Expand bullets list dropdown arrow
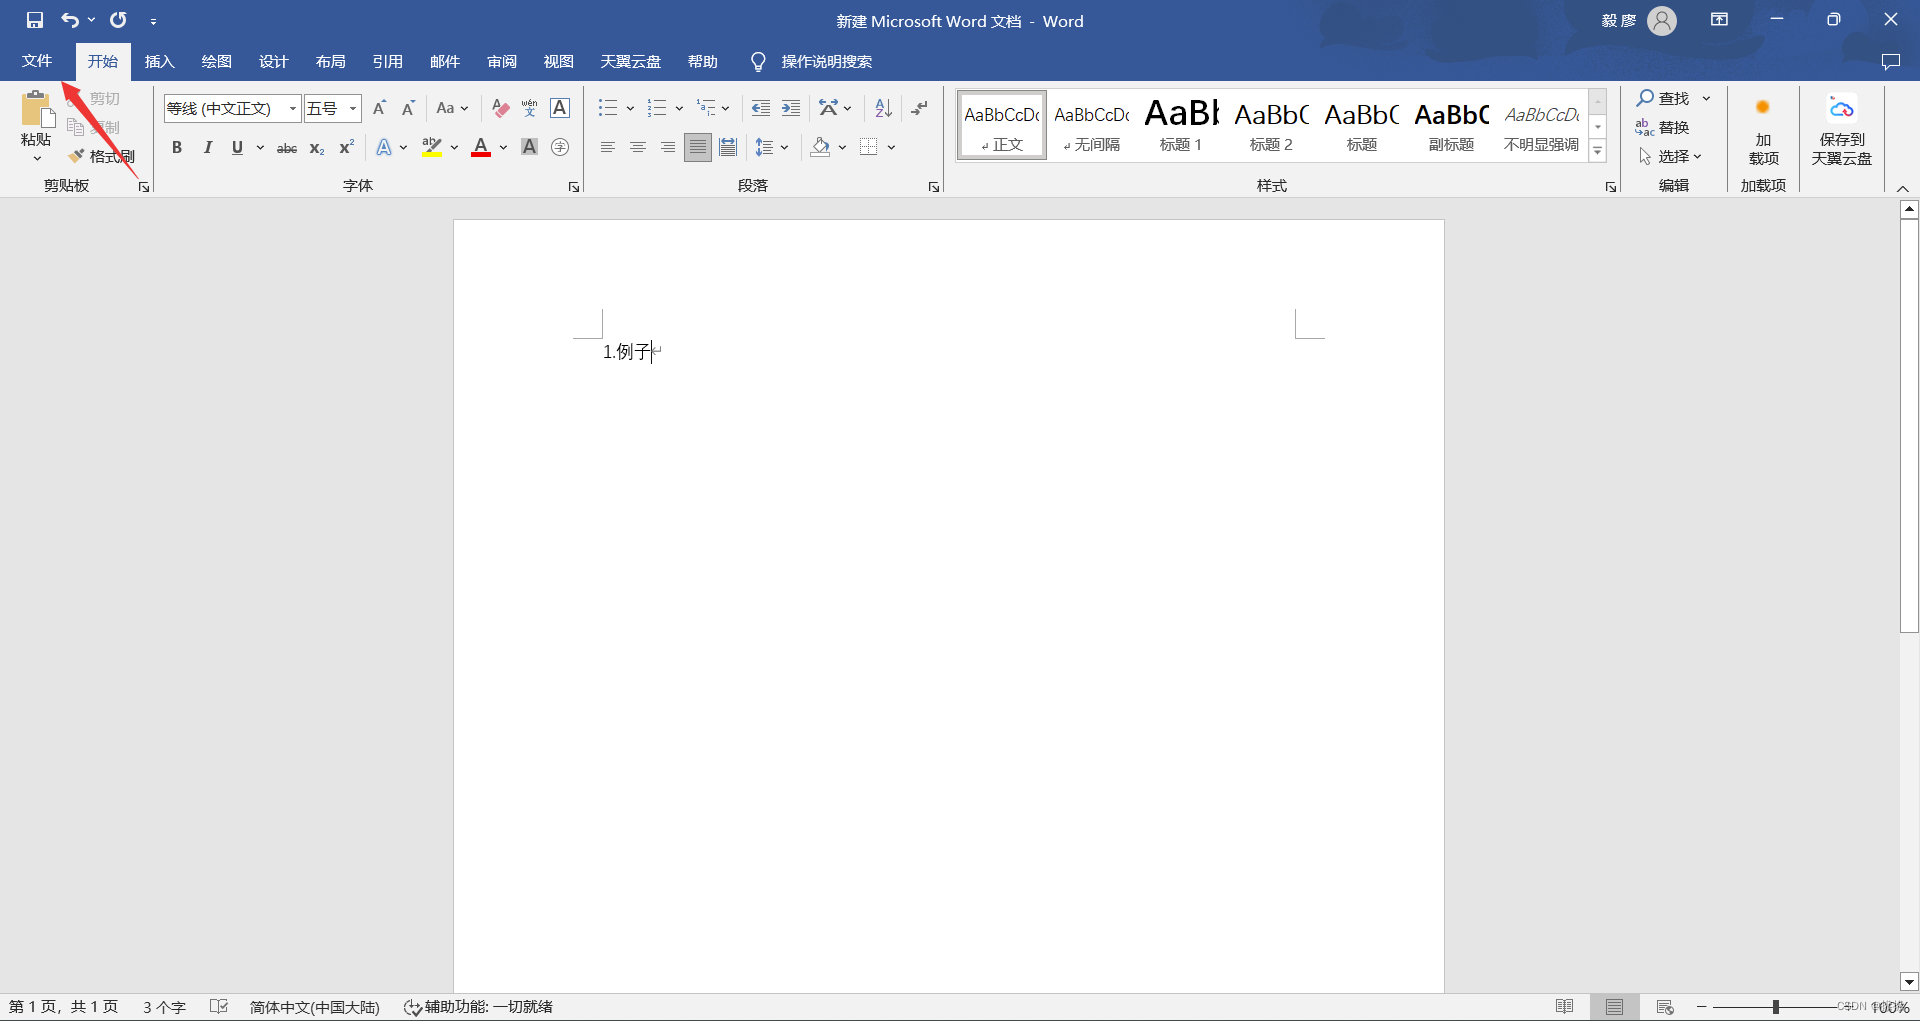Image resolution: width=1920 pixels, height=1021 pixels. (630, 108)
